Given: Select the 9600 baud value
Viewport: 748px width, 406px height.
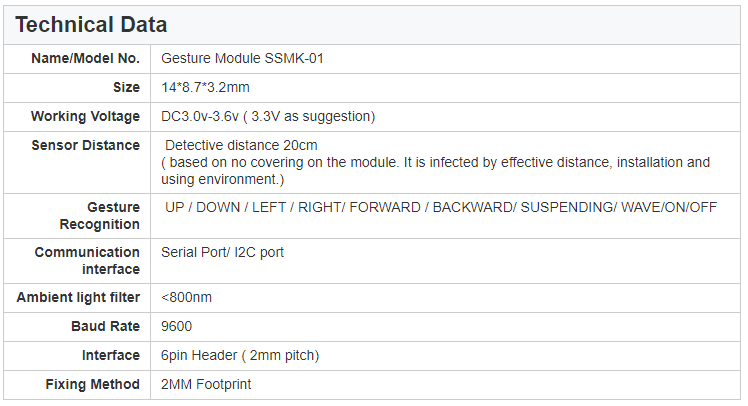Looking at the screenshot, I should tap(177, 326).
